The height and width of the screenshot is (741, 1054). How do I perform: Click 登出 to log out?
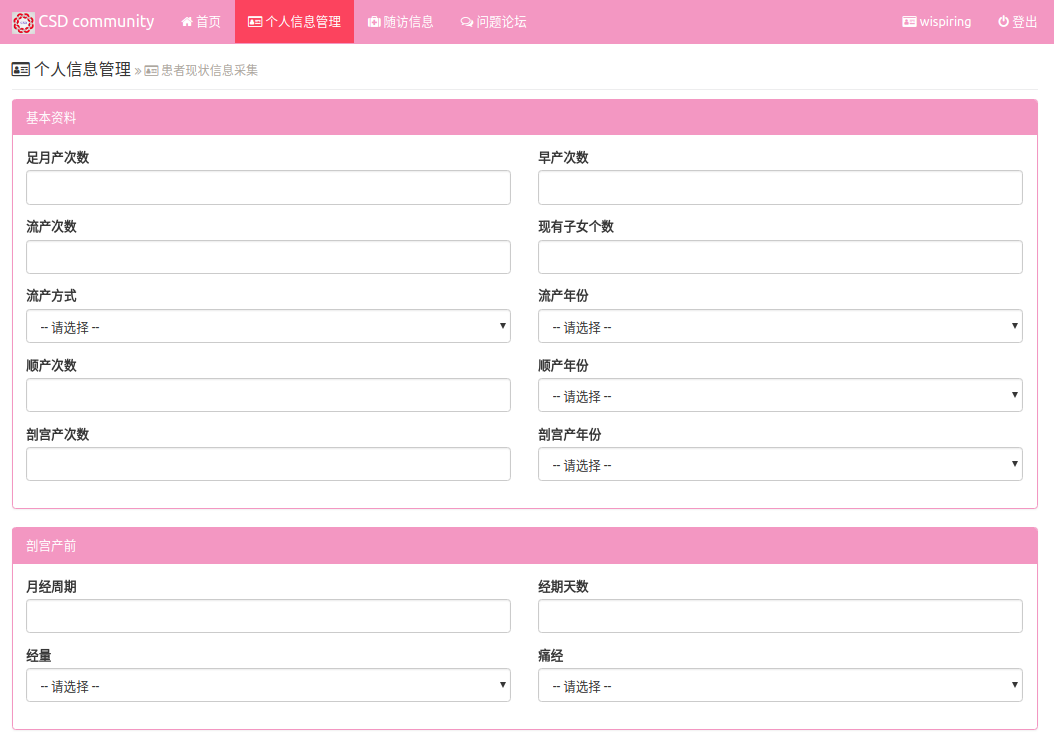pyautogui.click(x=1017, y=22)
